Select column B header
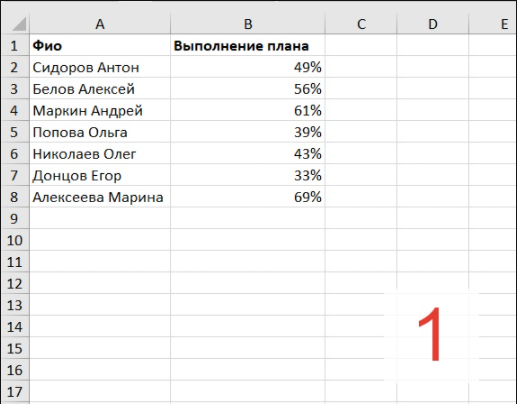 click(248, 24)
